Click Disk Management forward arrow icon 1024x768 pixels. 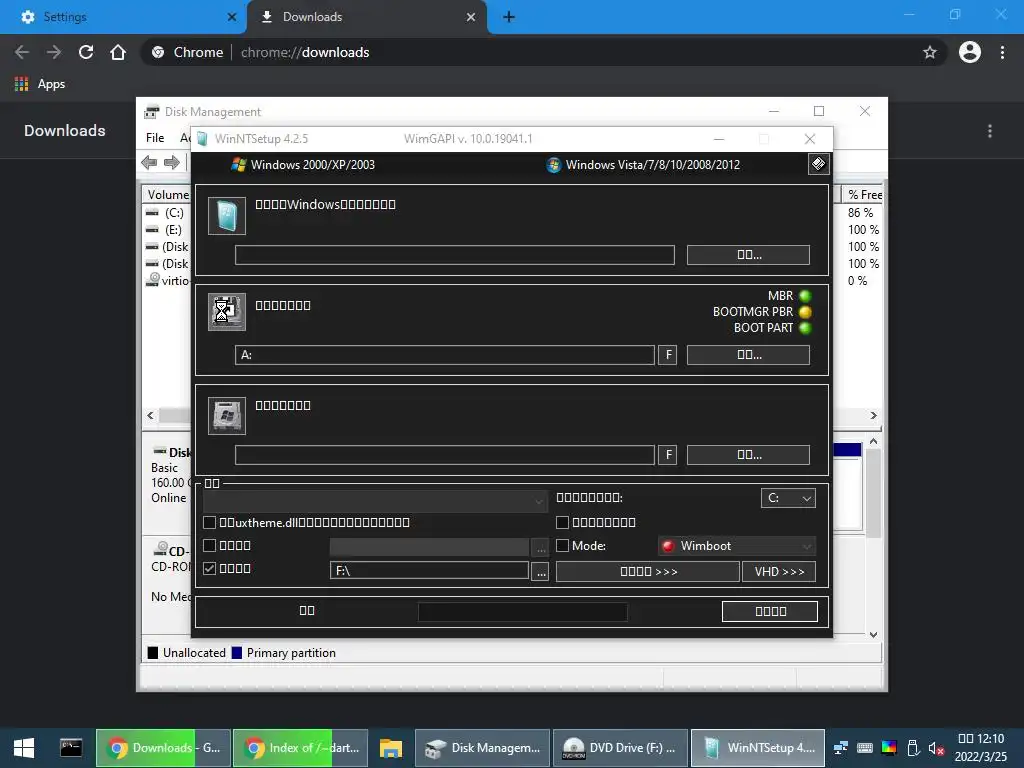[x=172, y=163]
